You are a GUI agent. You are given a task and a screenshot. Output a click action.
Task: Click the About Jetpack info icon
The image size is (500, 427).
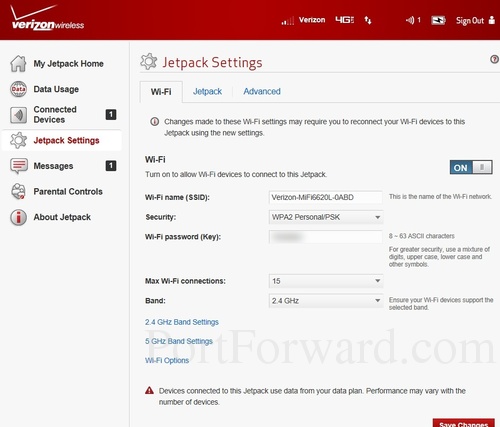pos(18,217)
